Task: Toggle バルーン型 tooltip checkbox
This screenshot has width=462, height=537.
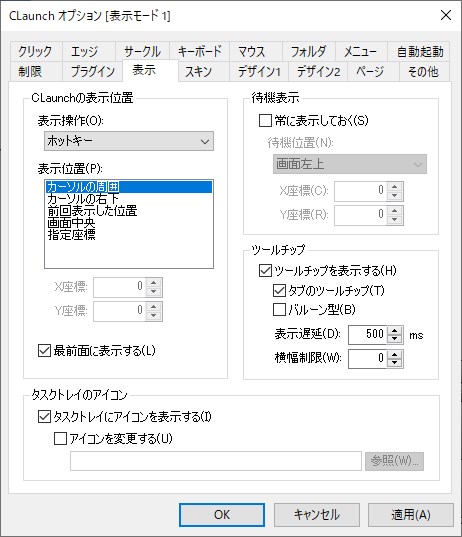Action: (x=279, y=310)
